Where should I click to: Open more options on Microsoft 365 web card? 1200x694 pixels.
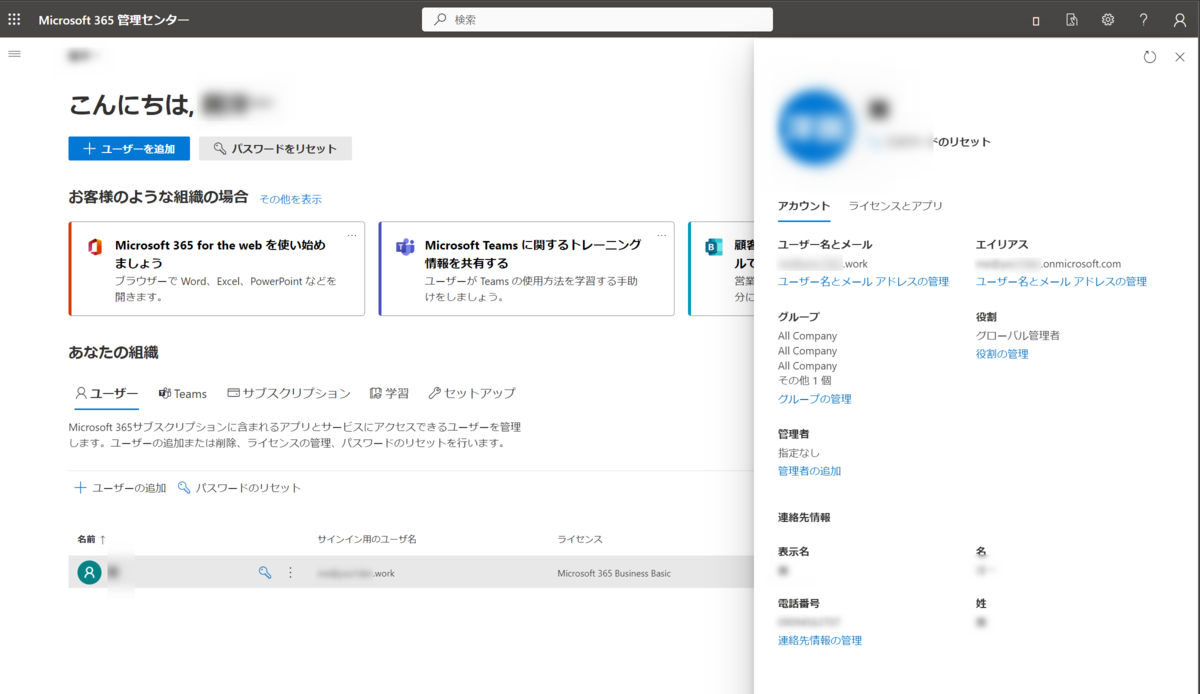pyautogui.click(x=352, y=236)
